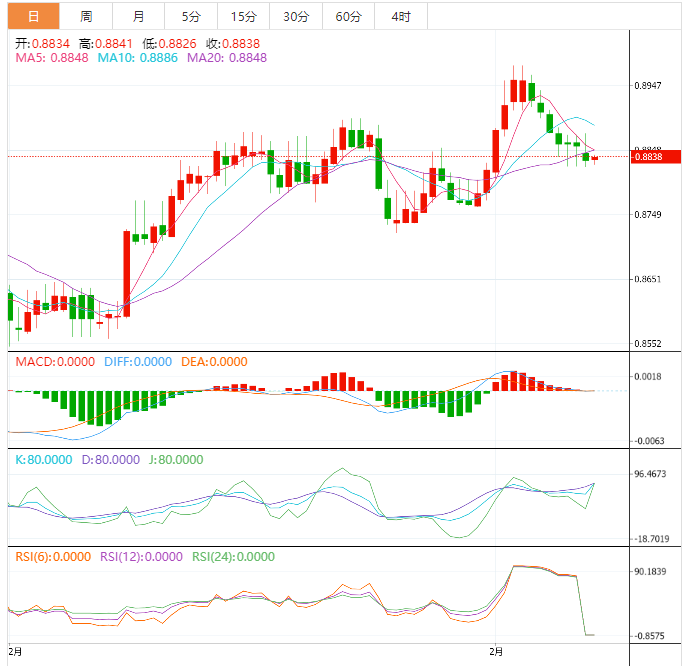Click the MA5 indicator label
Viewport: 684px width, 666px height.
tap(52, 58)
